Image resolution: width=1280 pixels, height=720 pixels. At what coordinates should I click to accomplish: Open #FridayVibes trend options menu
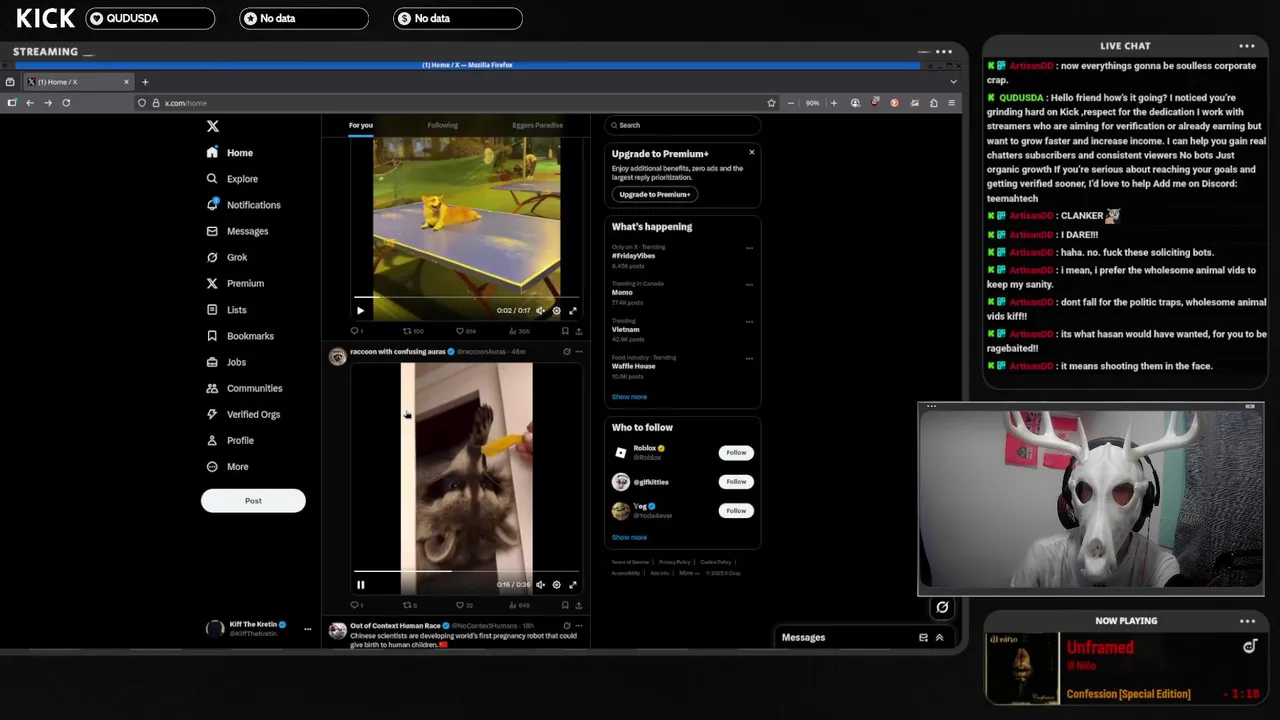(749, 248)
